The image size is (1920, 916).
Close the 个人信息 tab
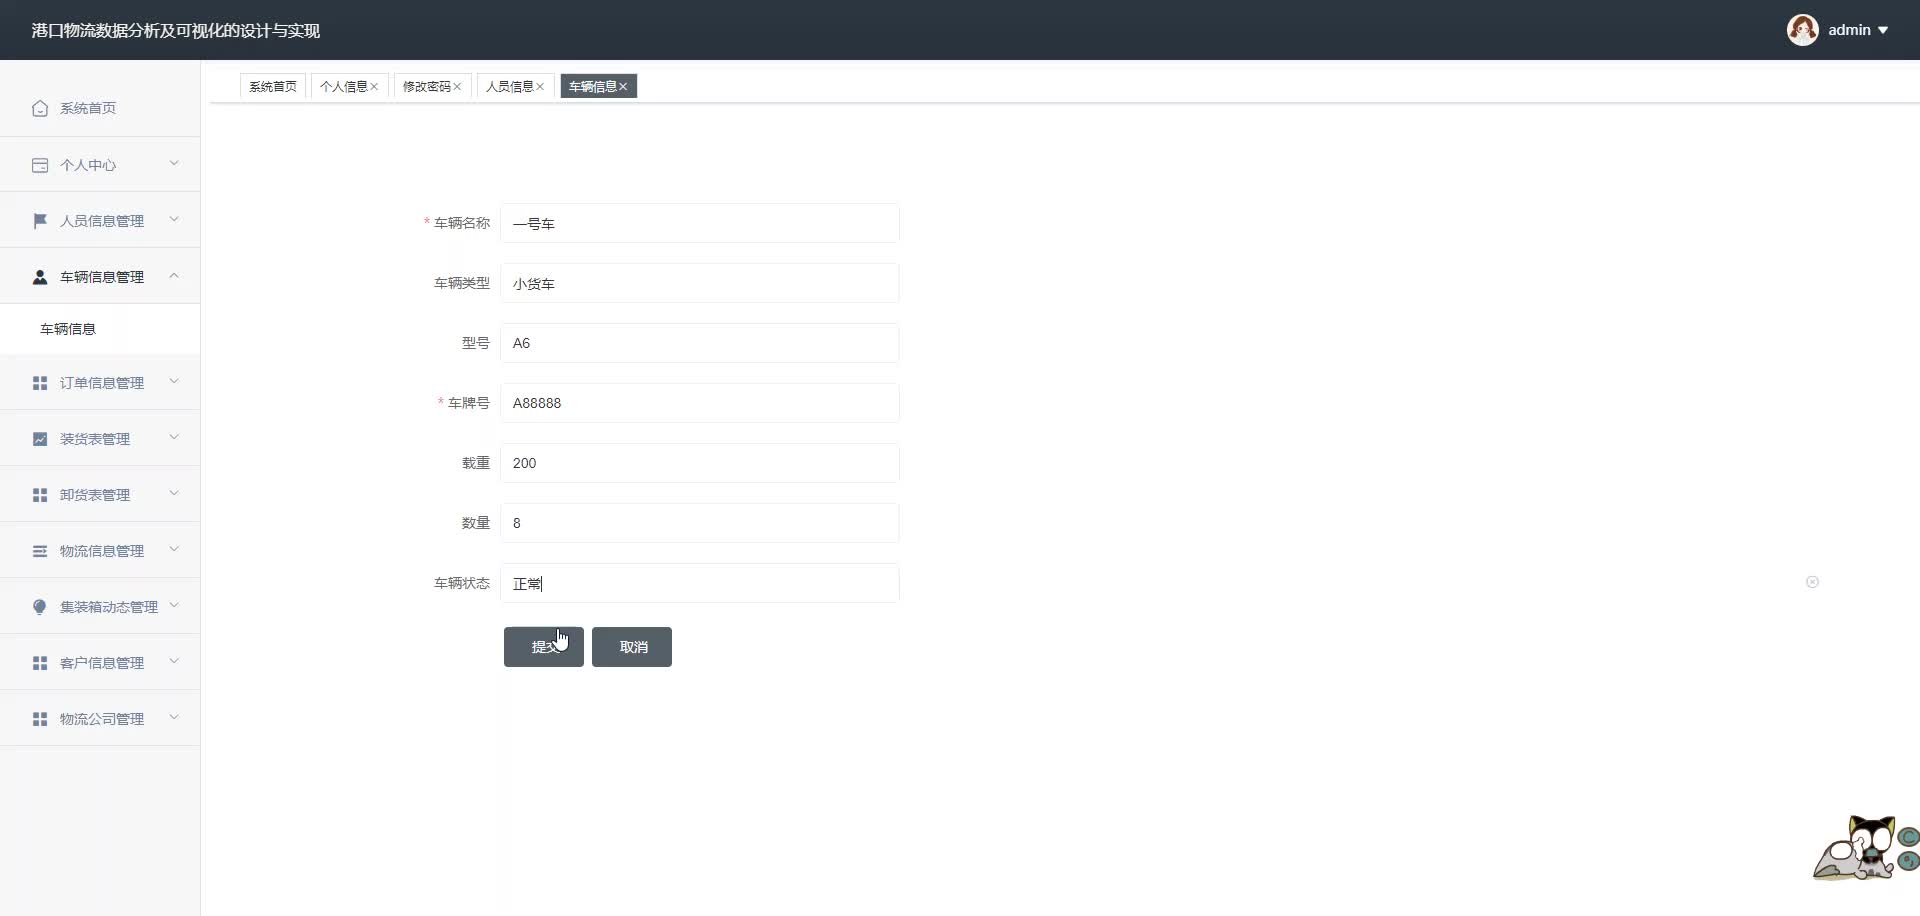pos(374,87)
